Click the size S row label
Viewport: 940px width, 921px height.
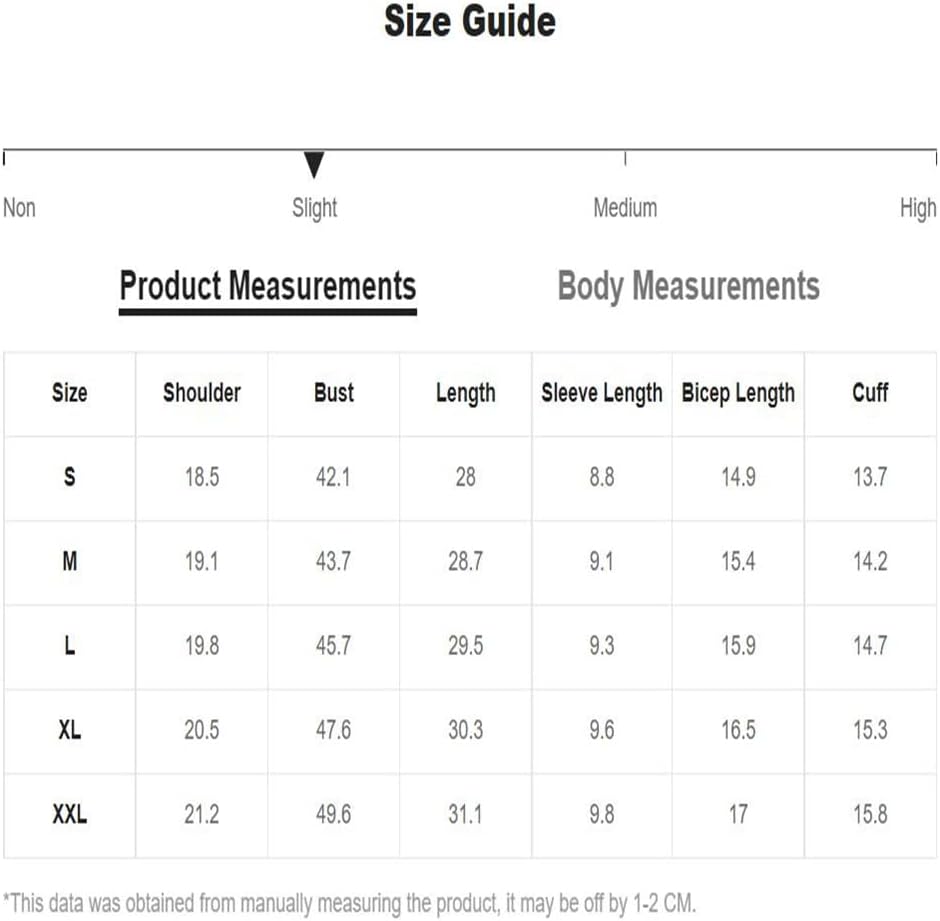pos(70,477)
